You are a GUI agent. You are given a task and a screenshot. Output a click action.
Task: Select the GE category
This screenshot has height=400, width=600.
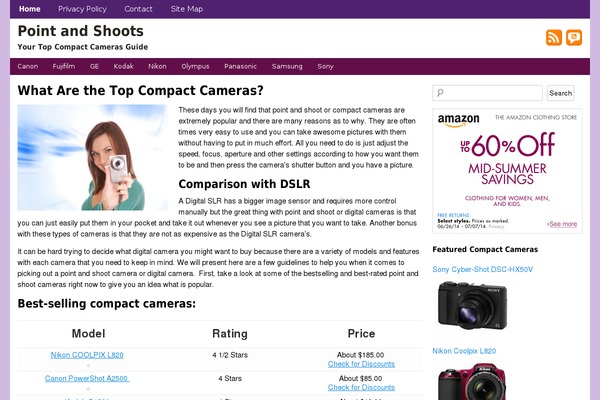(x=94, y=66)
